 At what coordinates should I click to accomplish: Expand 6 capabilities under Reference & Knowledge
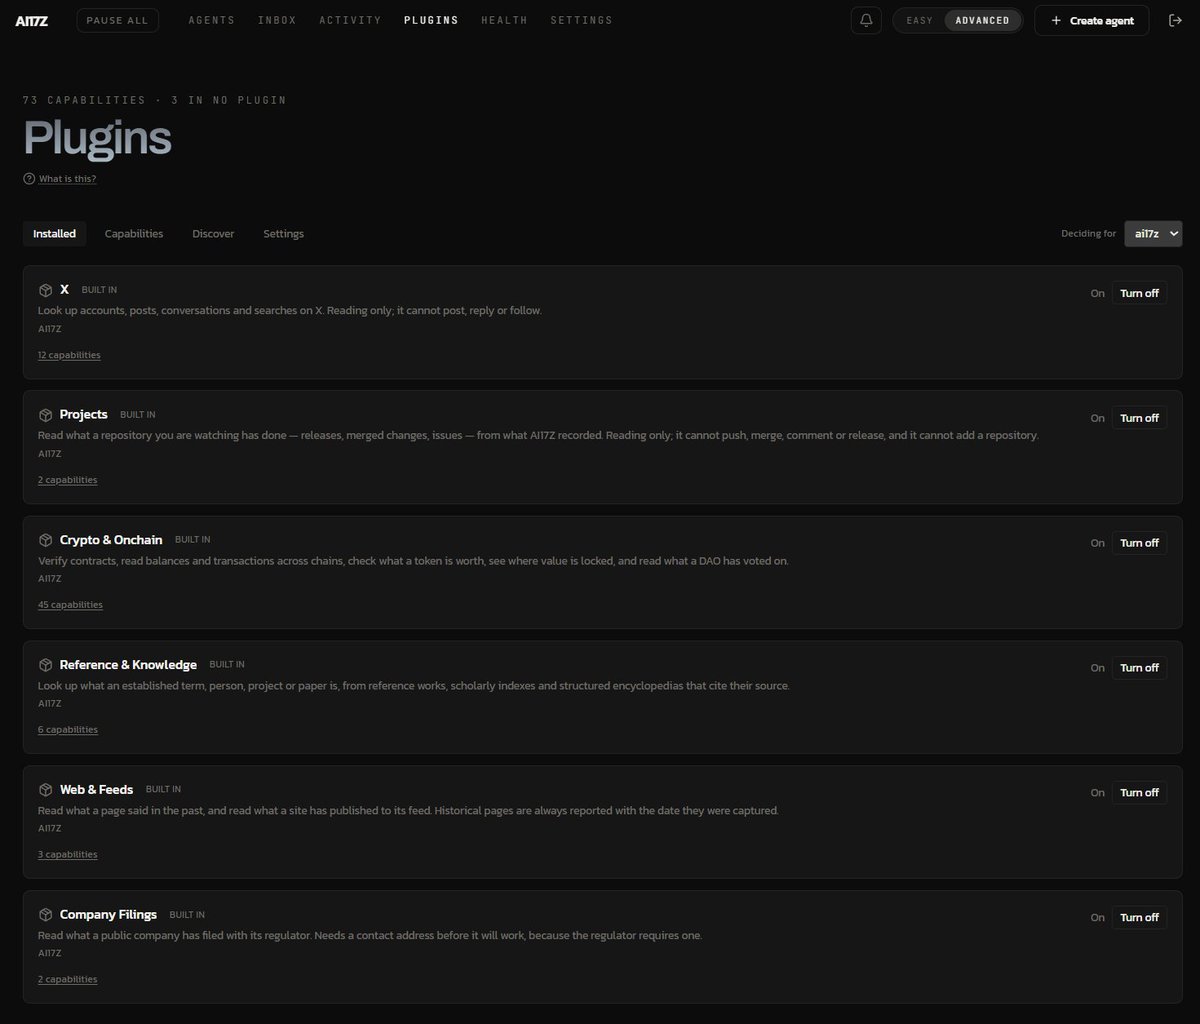tap(68, 730)
